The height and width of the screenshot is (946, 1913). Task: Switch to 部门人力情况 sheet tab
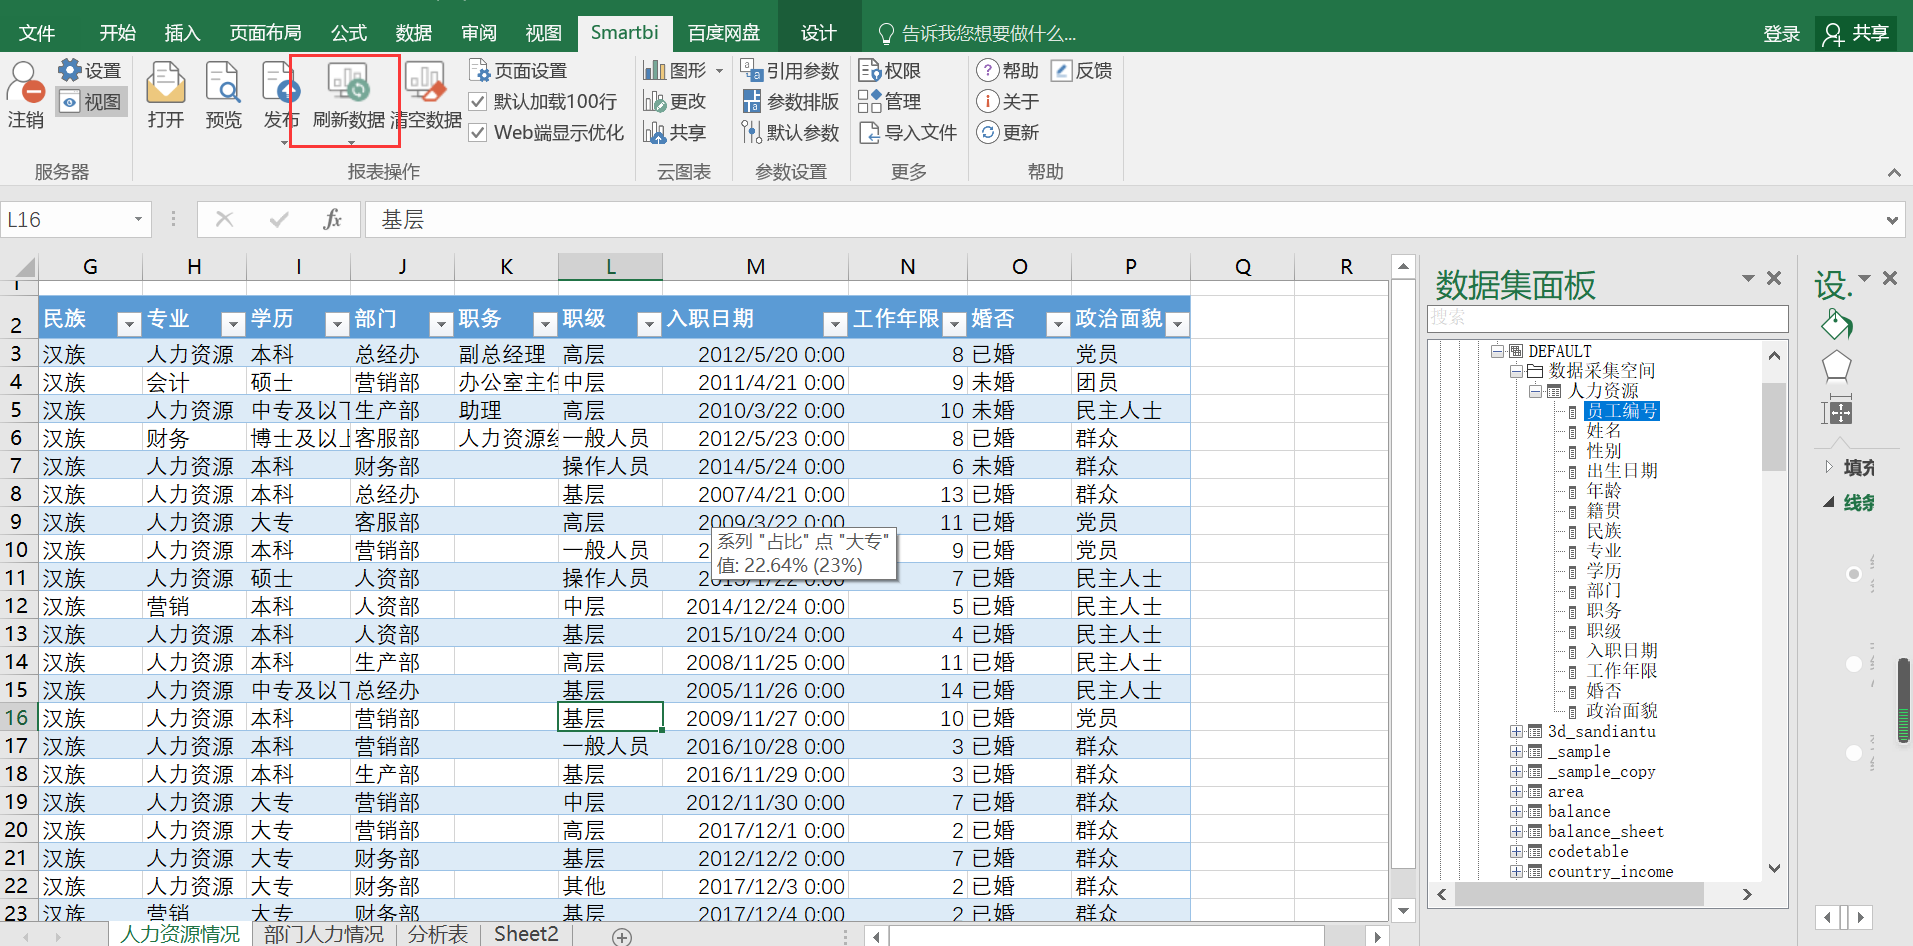click(323, 934)
